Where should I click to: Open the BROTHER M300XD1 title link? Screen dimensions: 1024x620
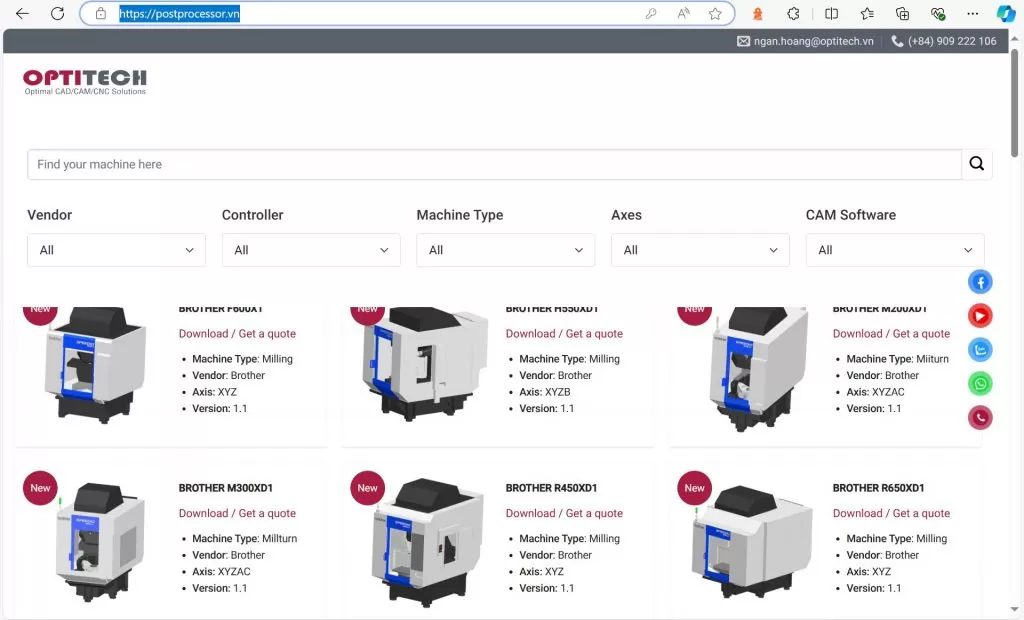(226, 488)
